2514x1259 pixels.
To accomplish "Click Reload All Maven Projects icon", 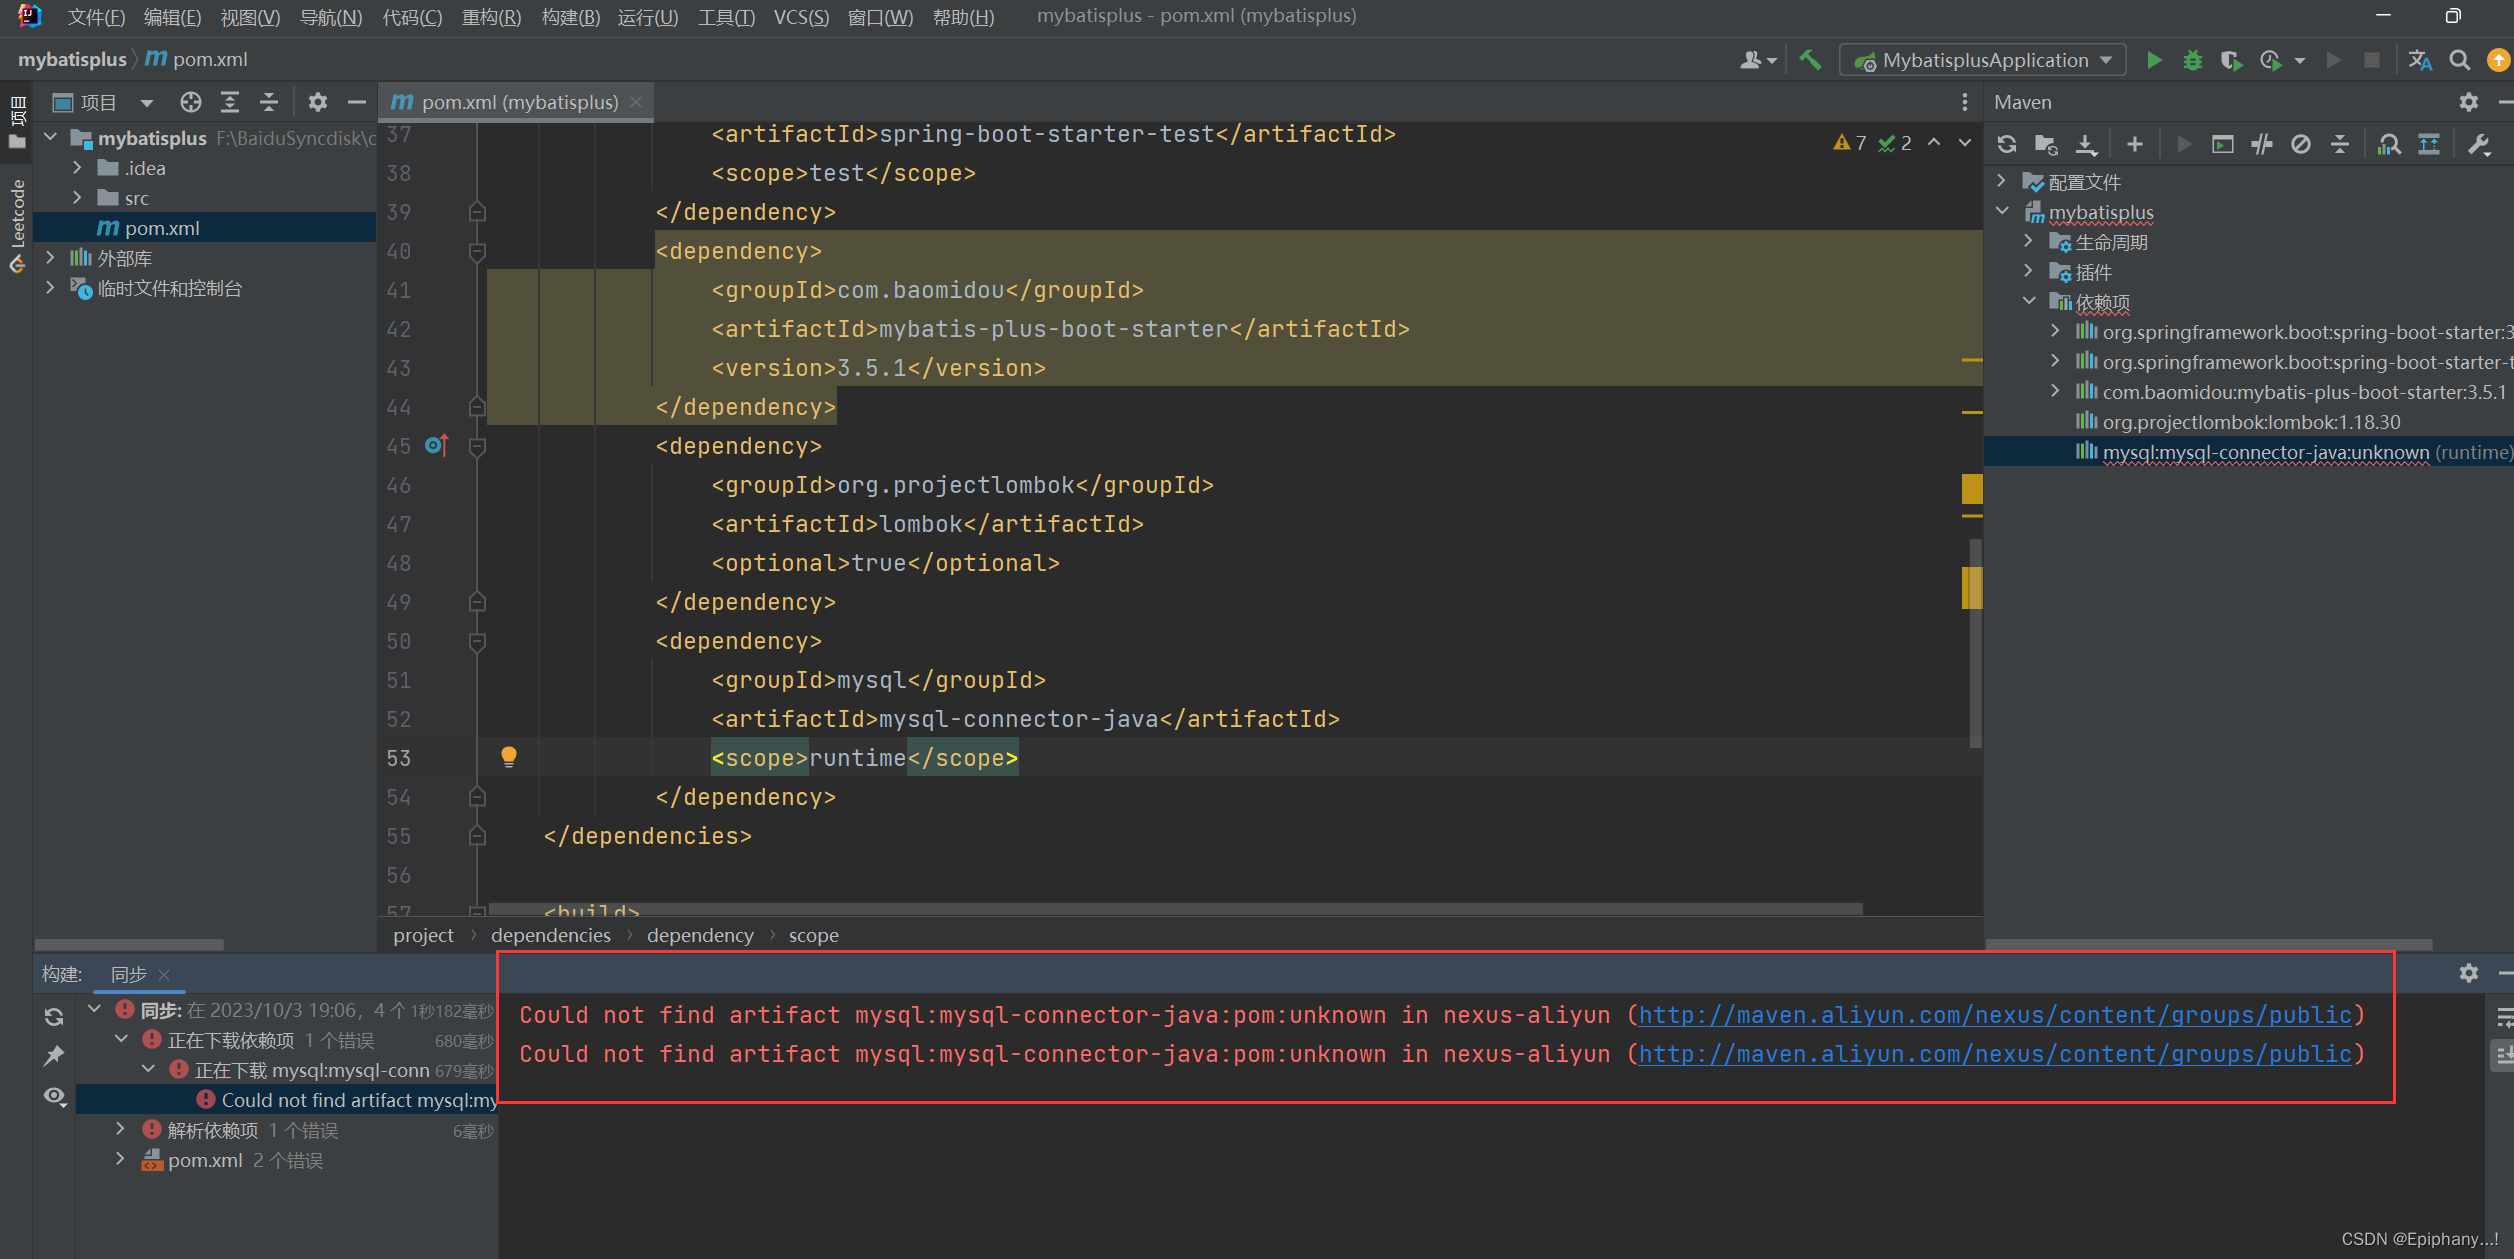I will [x=2006, y=145].
